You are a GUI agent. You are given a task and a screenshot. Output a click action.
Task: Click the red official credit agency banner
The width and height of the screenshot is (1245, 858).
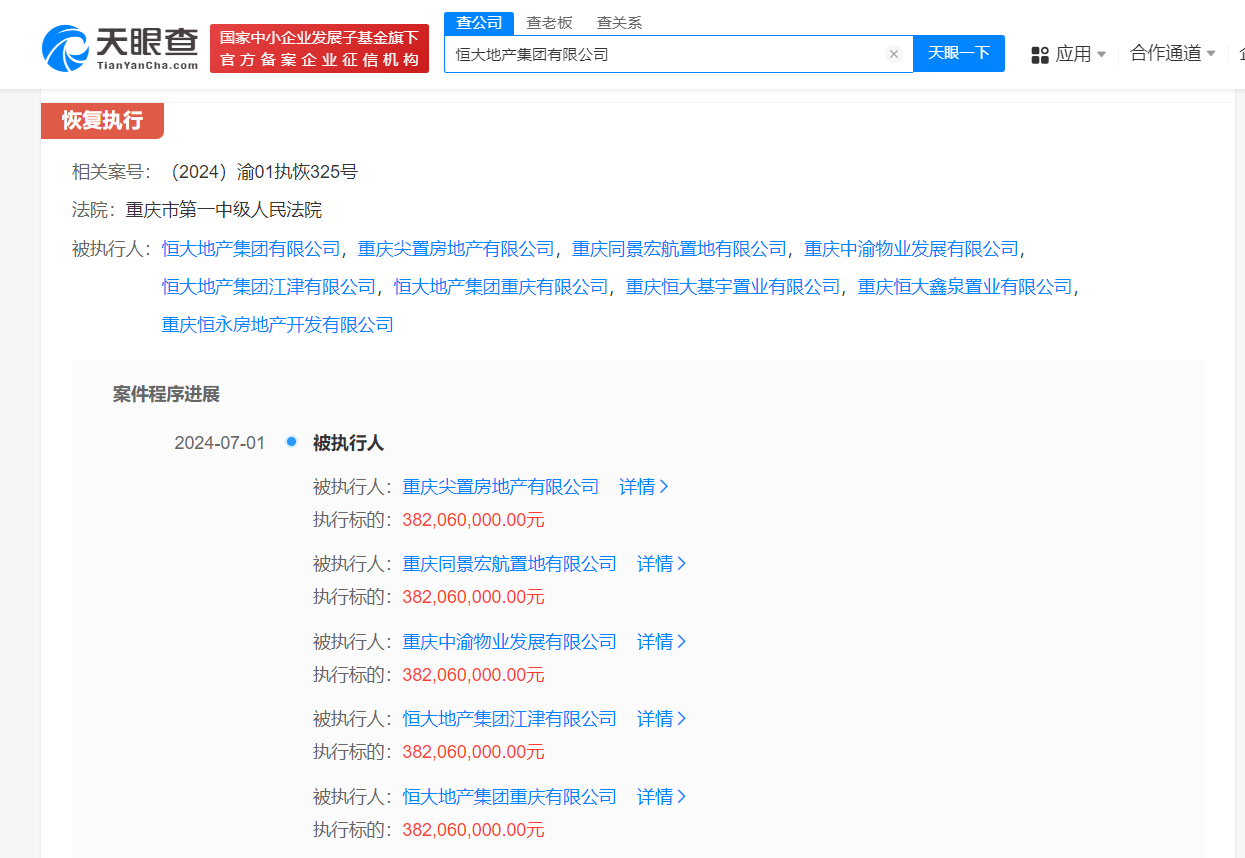319,48
